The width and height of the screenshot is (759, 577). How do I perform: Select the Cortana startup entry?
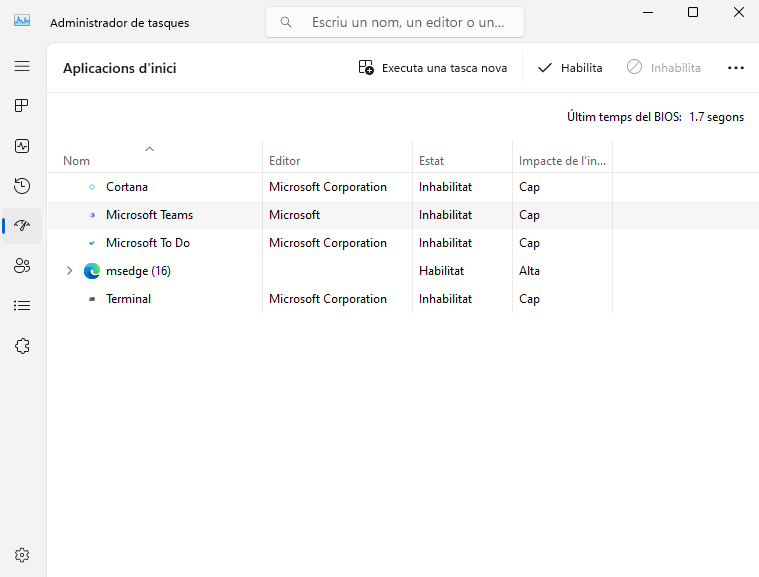pos(127,187)
